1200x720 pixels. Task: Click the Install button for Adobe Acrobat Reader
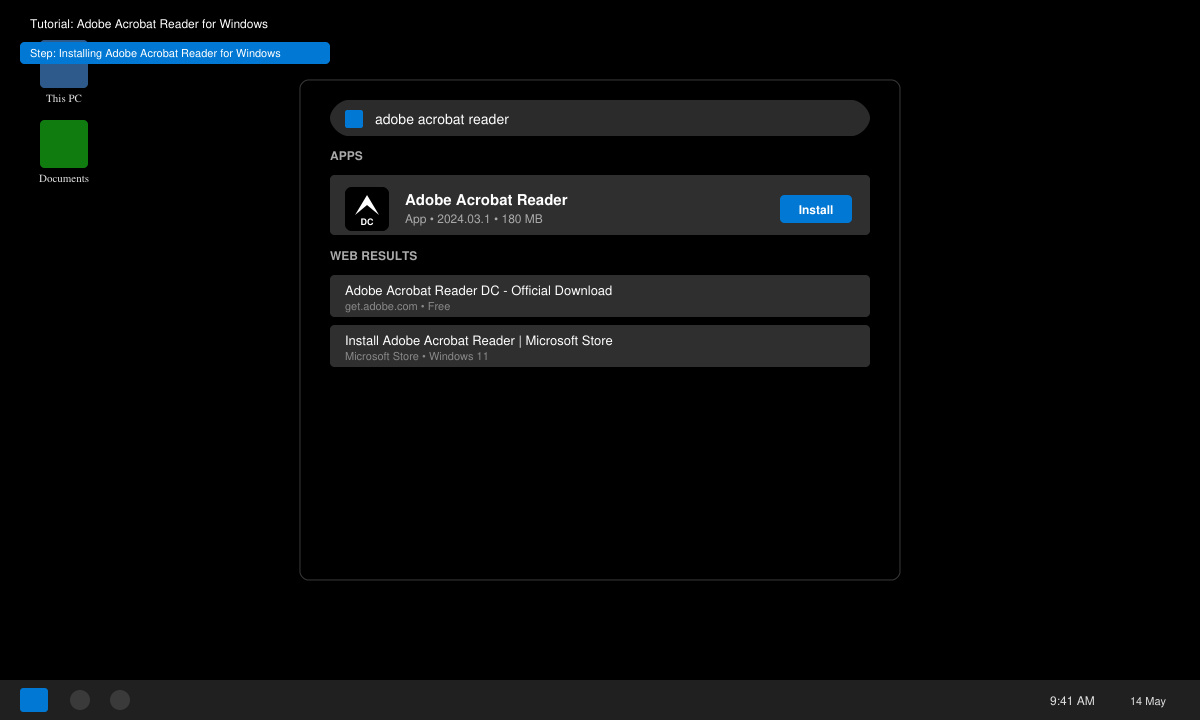816,209
